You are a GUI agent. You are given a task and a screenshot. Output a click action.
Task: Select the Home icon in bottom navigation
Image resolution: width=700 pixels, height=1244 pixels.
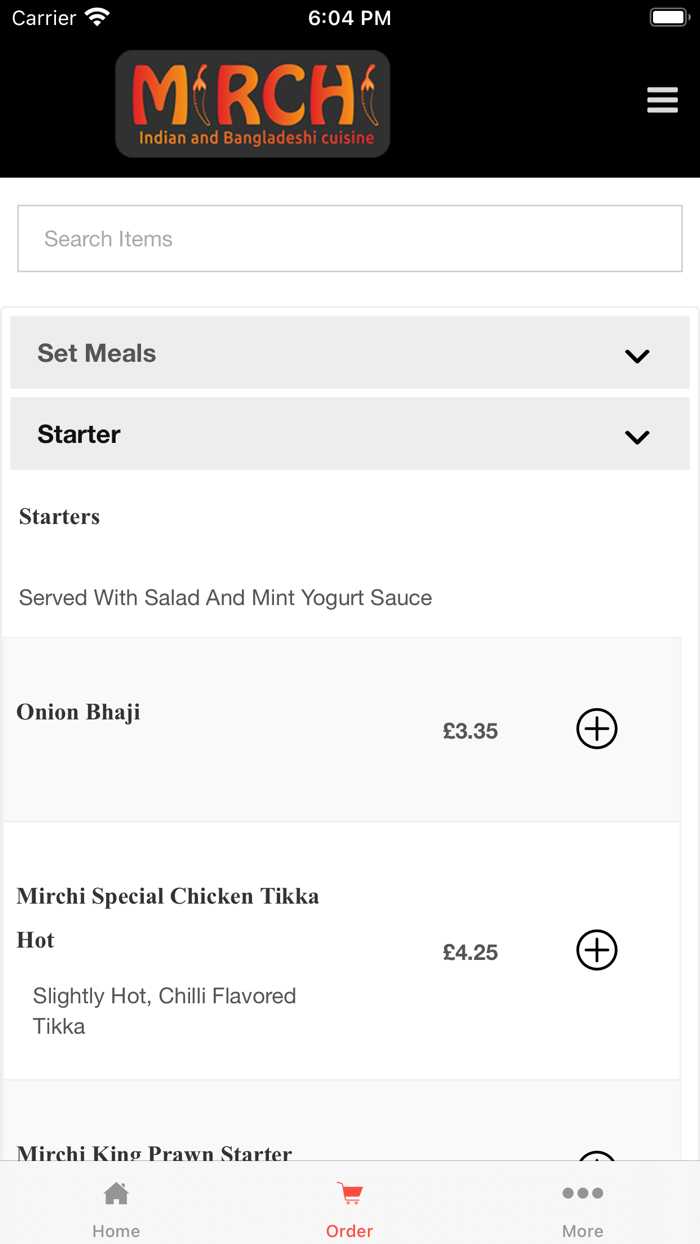116,1192
